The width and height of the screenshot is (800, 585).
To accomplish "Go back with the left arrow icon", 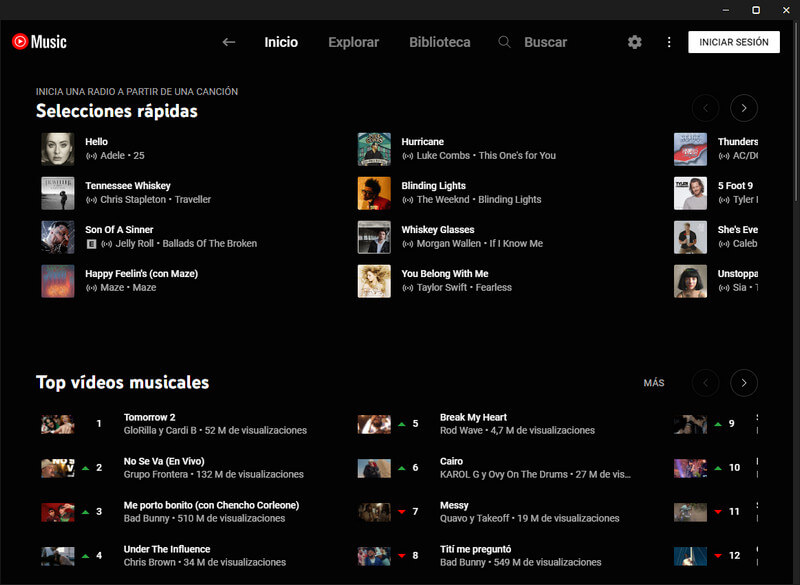I will (229, 42).
